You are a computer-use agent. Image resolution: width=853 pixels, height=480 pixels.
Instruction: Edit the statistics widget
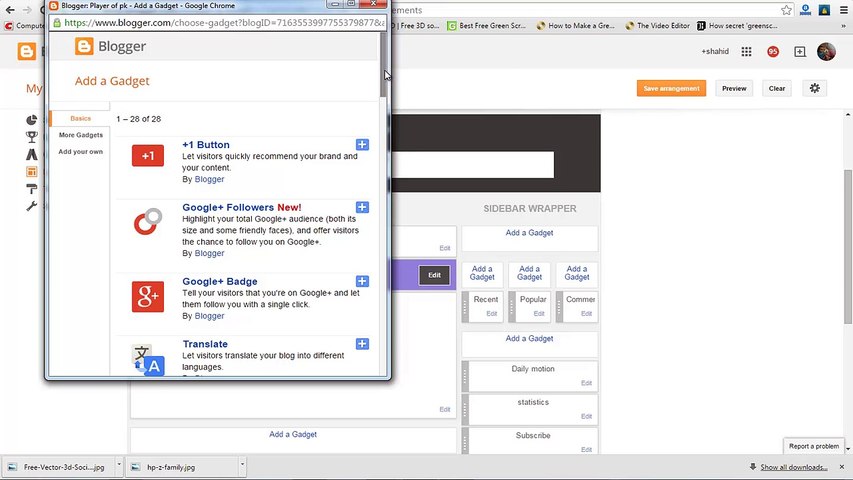(x=586, y=416)
